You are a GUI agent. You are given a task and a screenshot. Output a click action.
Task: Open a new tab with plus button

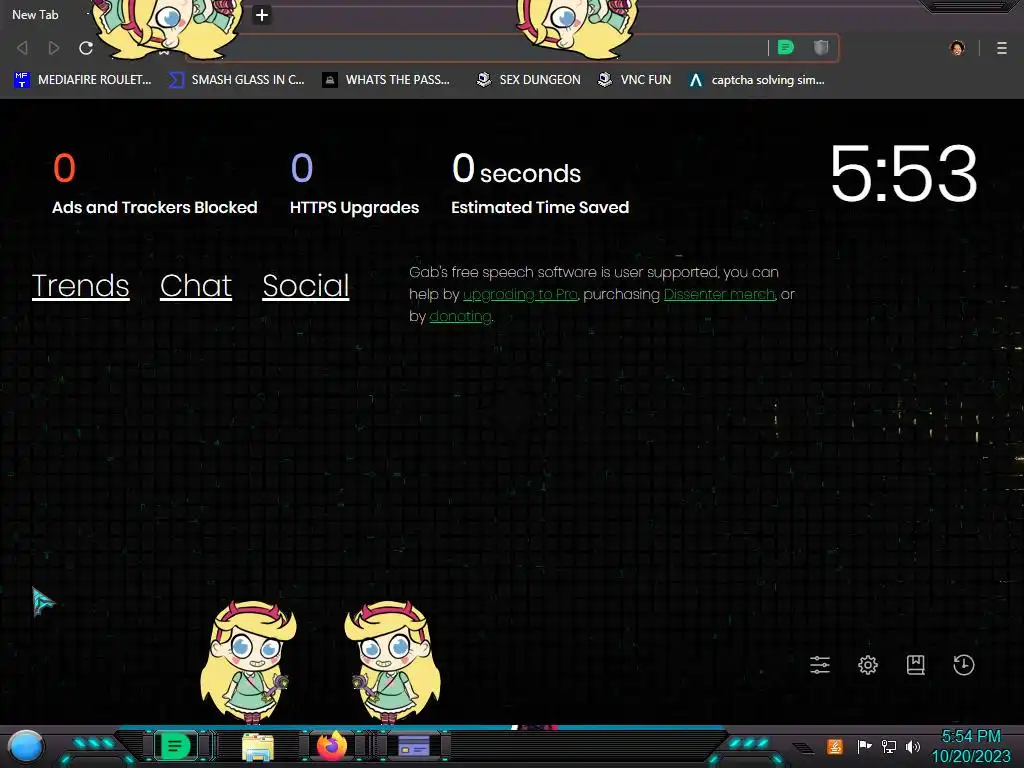coord(261,15)
